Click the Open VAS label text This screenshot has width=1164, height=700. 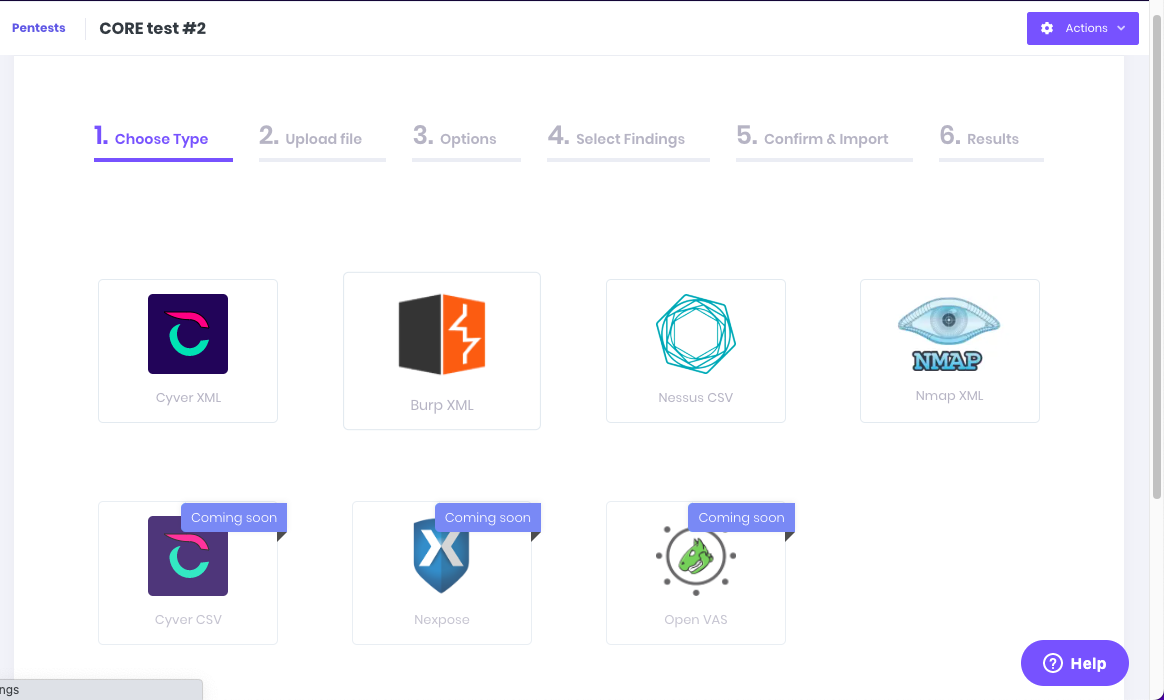[x=696, y=619]
